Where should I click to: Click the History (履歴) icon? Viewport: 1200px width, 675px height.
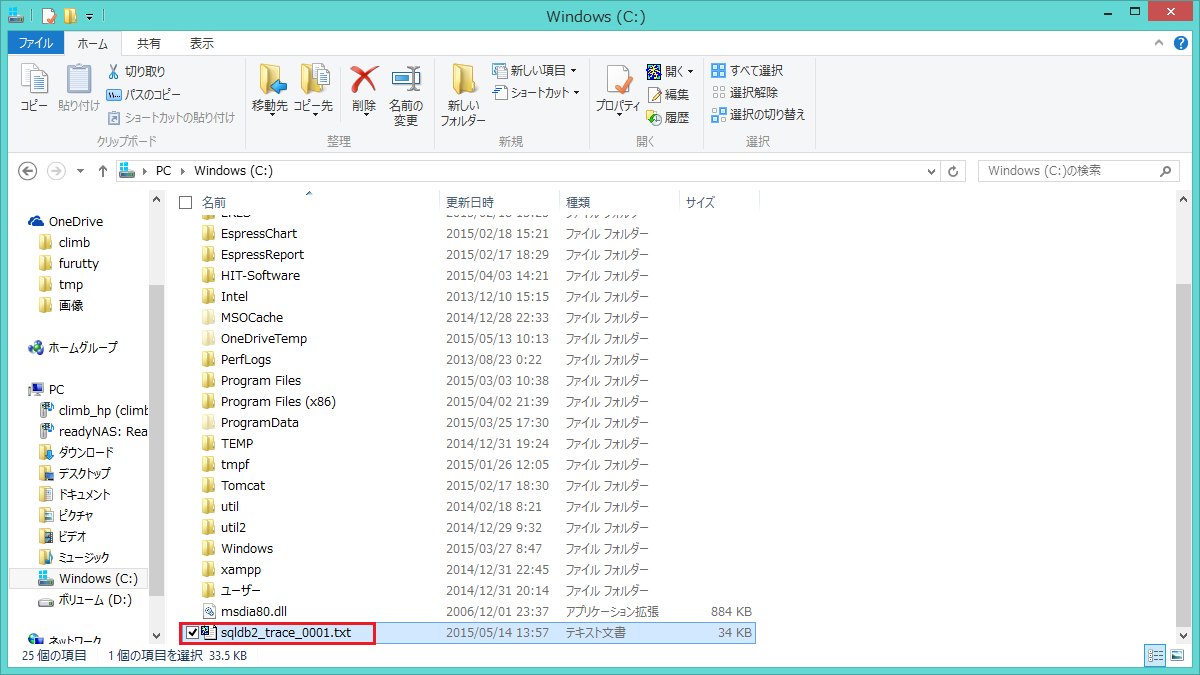pos(655,117)
